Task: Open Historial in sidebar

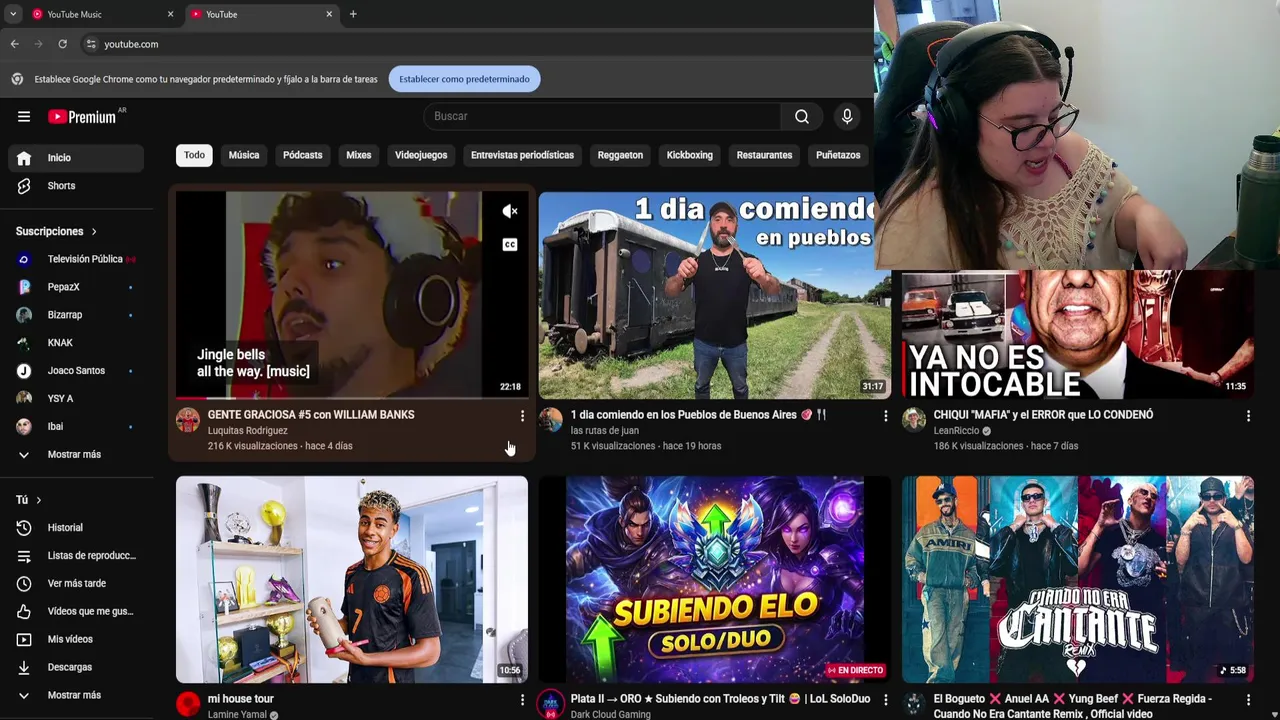Action: (76, 528)
